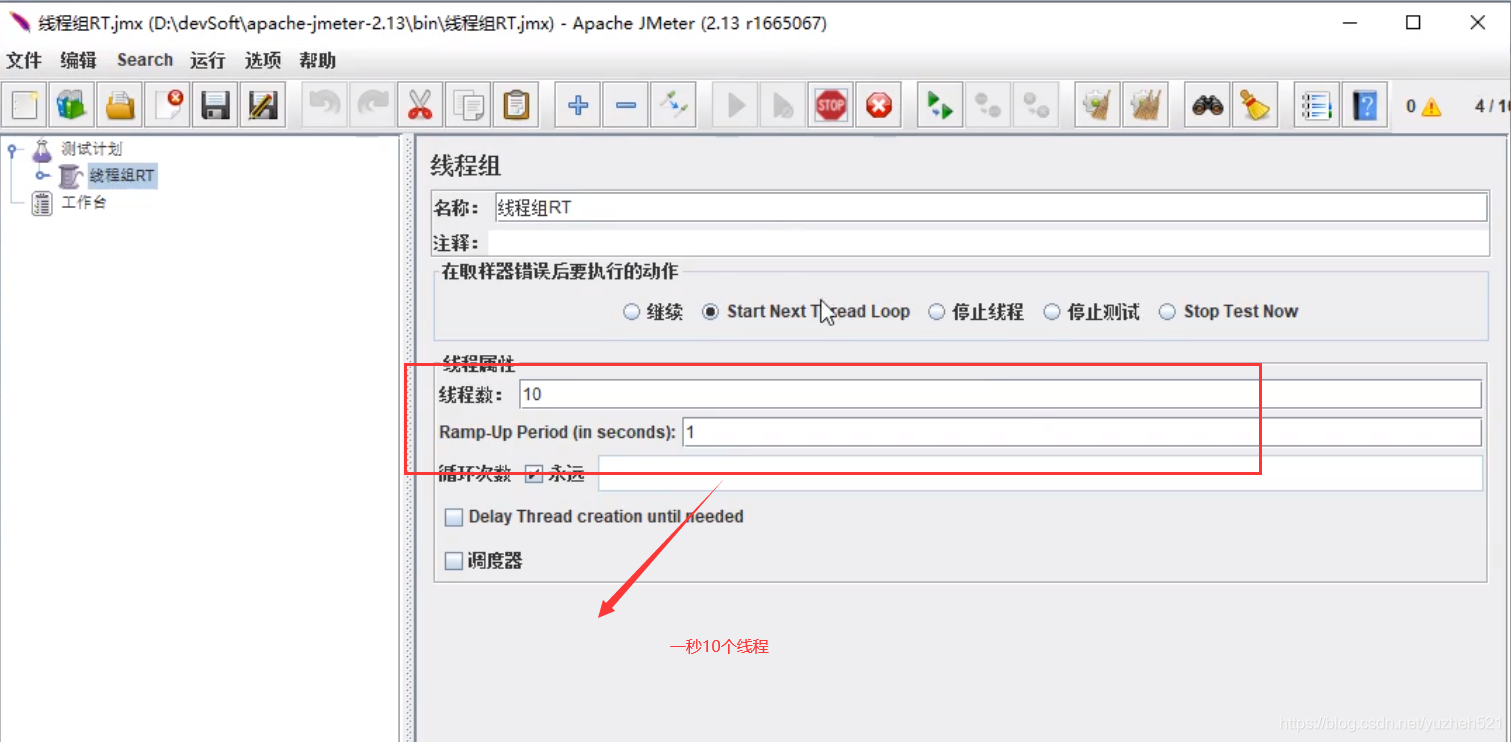Open a test plan file
This screenshot has height=742, width=1511.
click(119, 104)
